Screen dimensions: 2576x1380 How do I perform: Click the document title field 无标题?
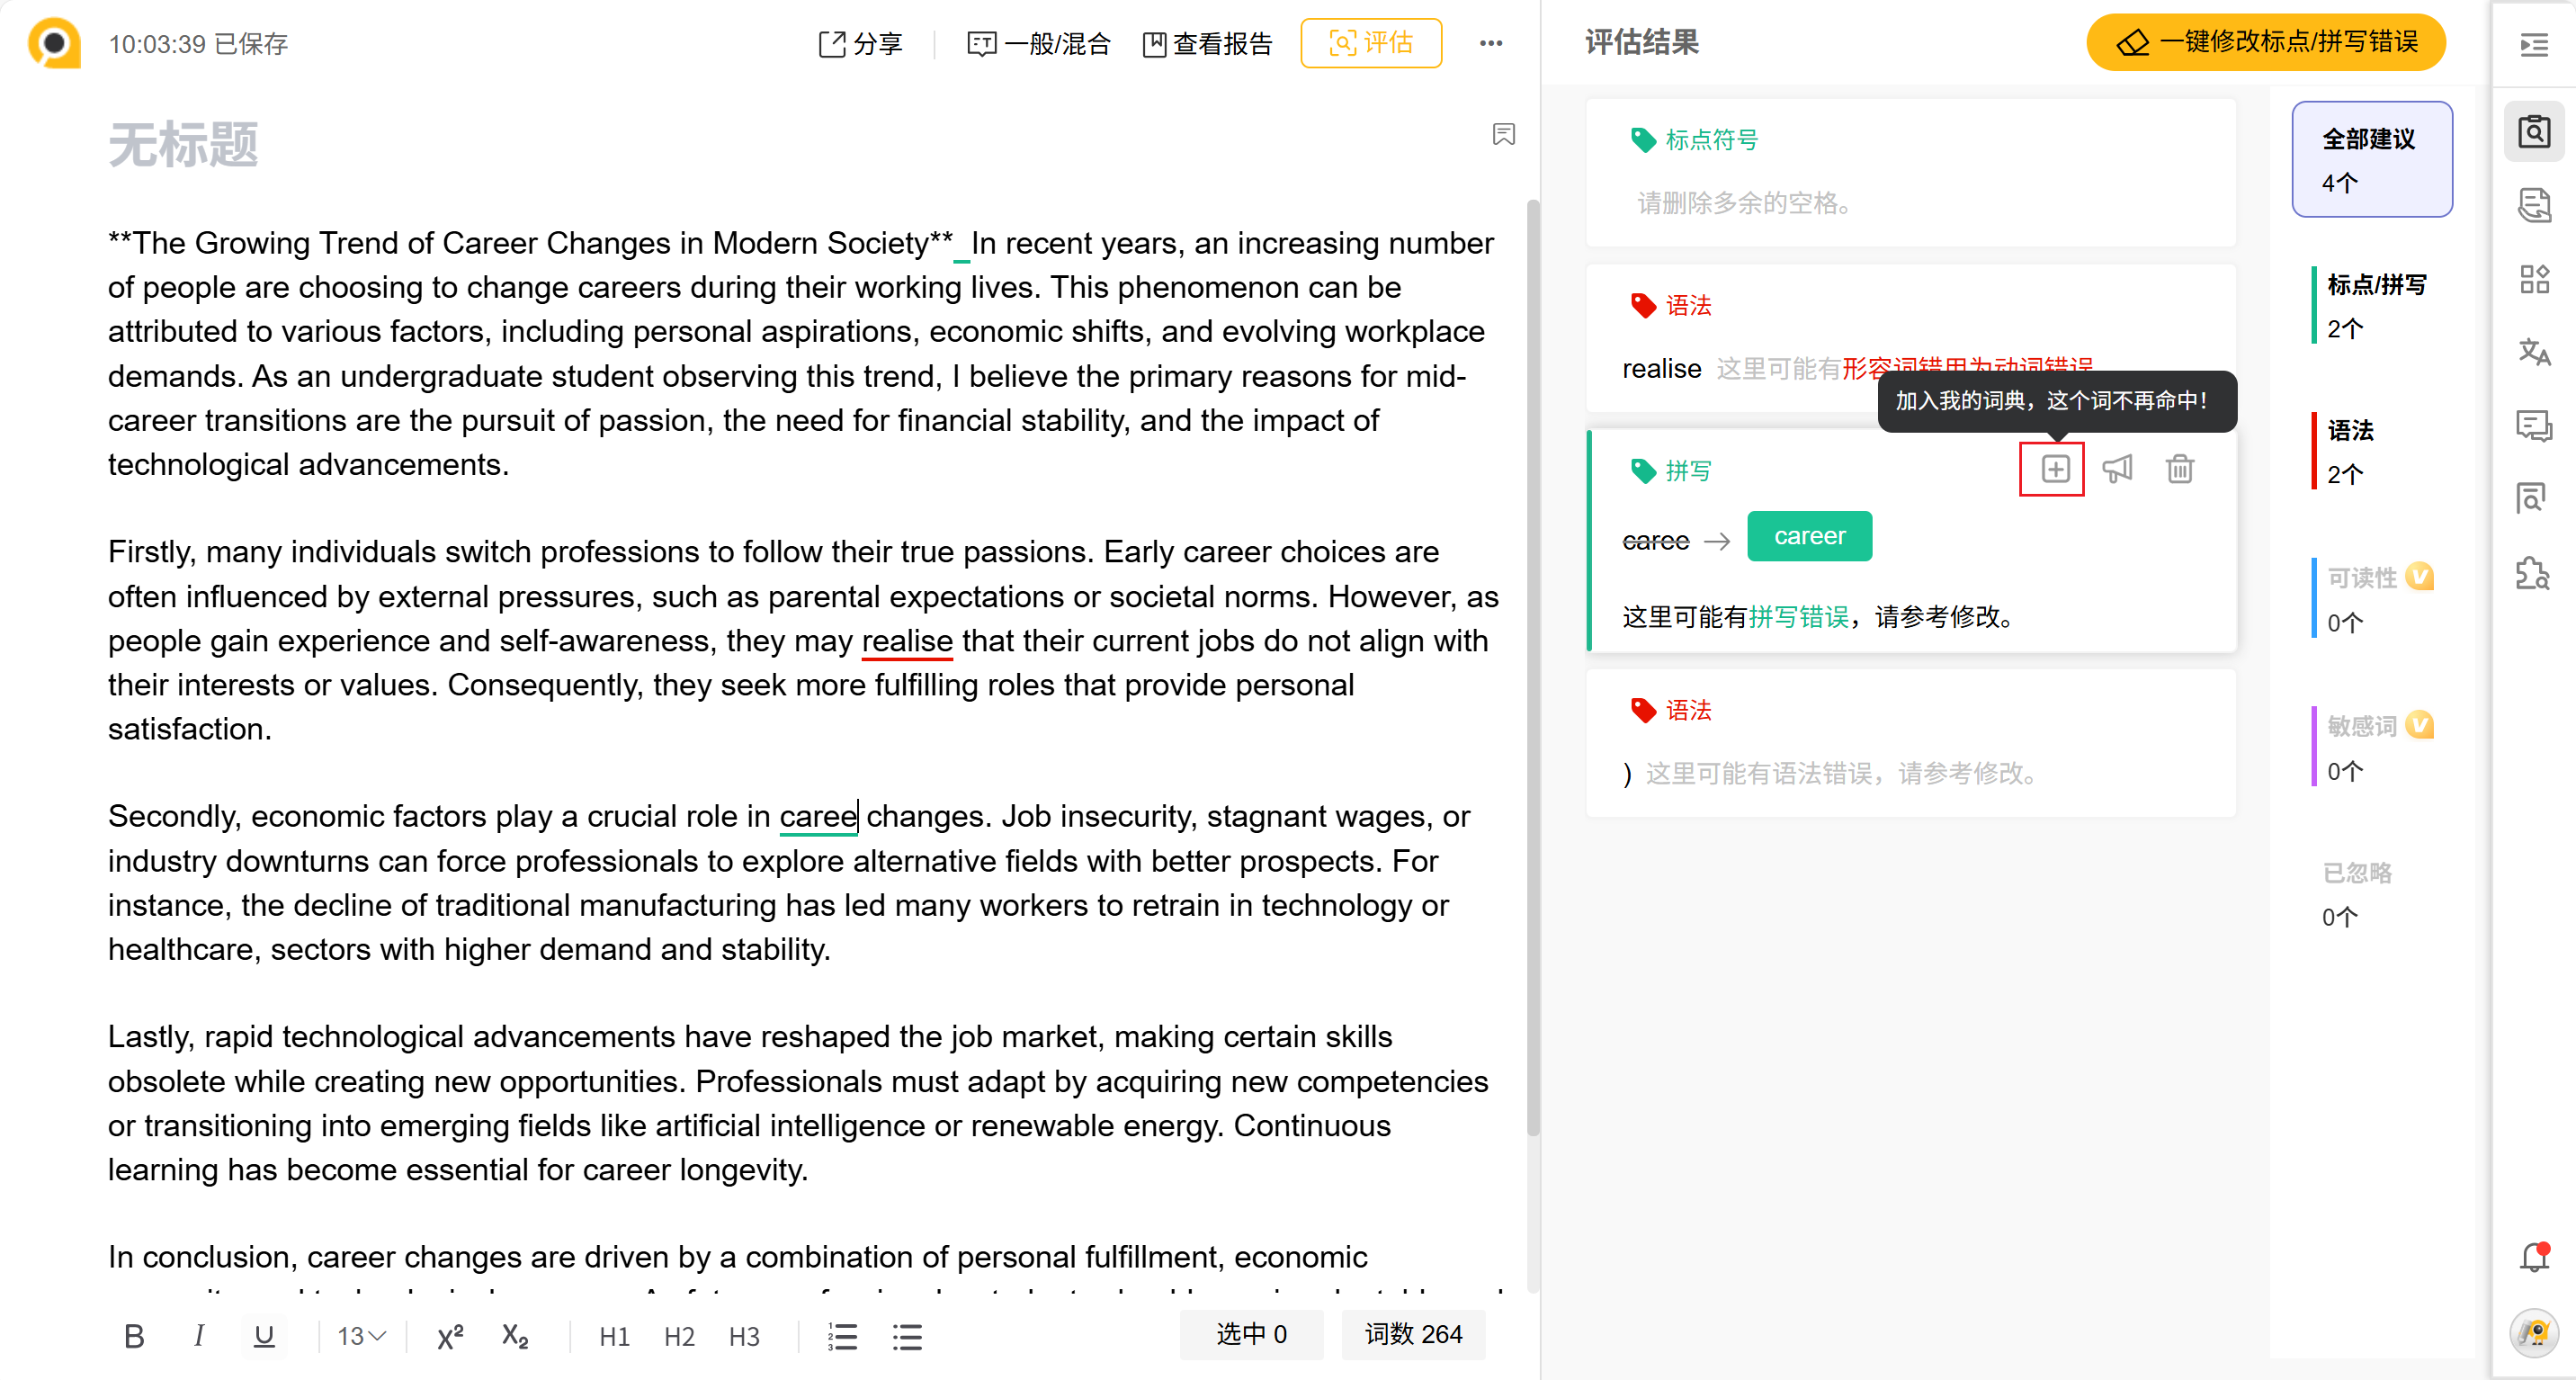click(x=183, y=145)
